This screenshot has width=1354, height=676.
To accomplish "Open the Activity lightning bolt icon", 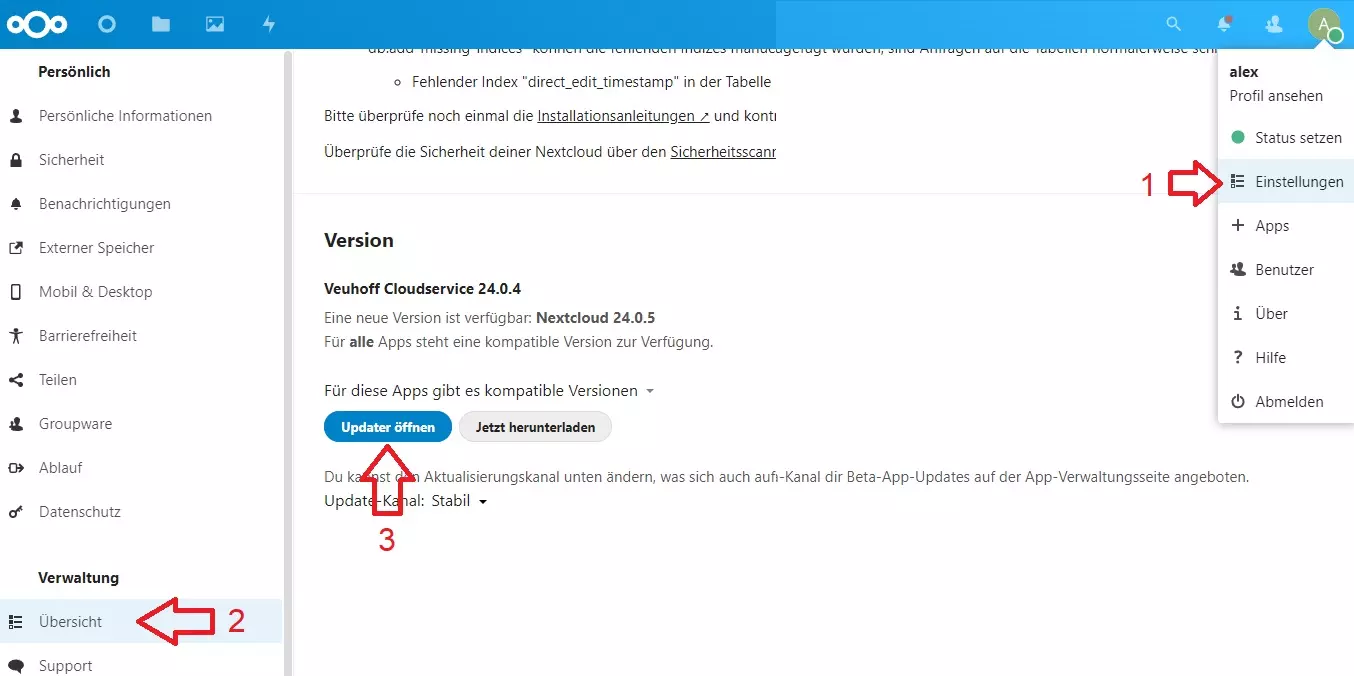I will pos(269,24).
